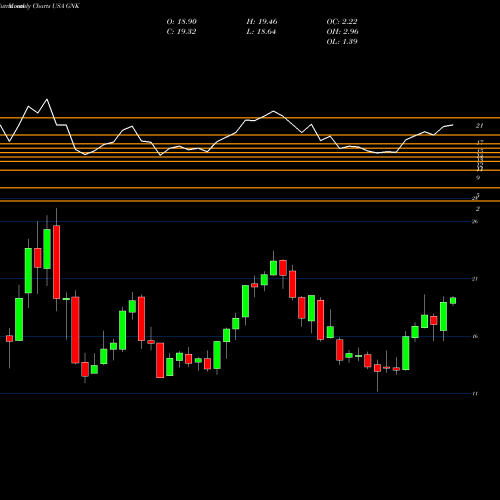Click the high value 'H: 19.46'

(x=262, y=22)
